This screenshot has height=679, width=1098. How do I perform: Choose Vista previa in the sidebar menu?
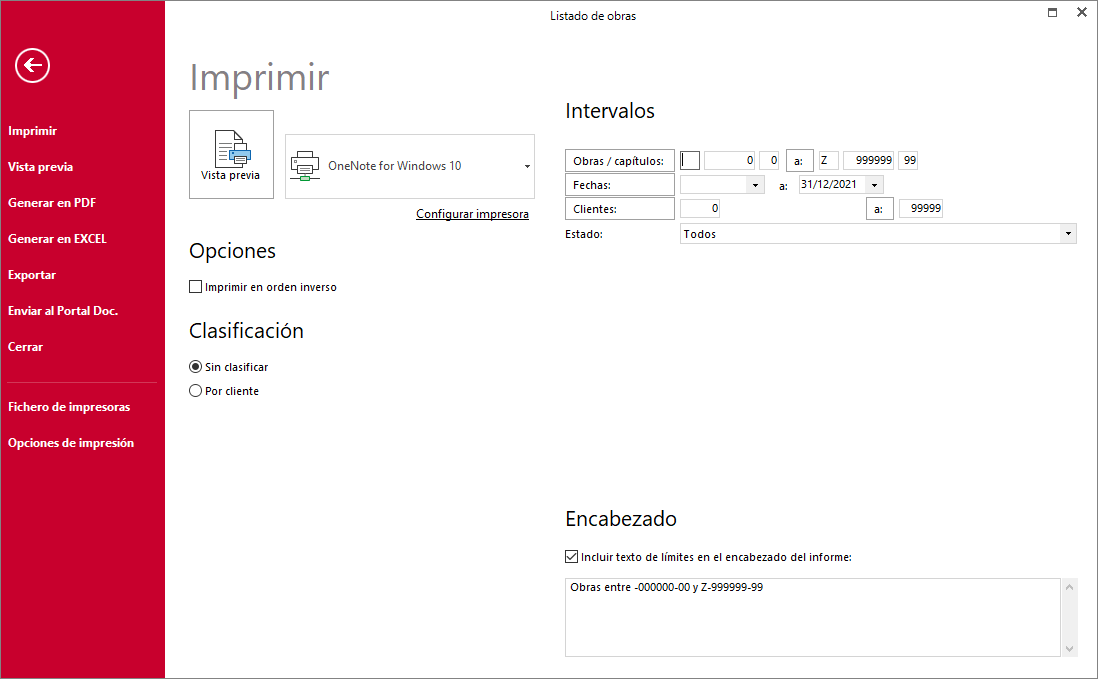point(41,167)
